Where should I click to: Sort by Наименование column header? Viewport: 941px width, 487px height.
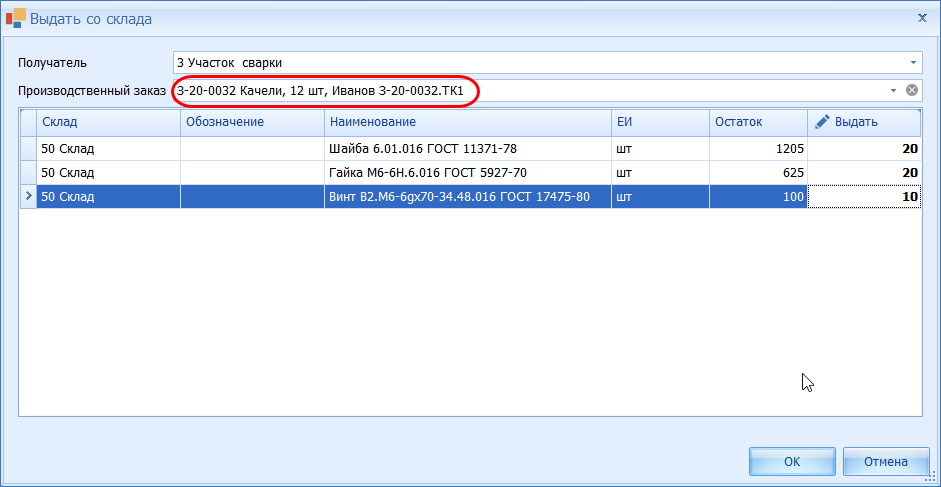467,122
